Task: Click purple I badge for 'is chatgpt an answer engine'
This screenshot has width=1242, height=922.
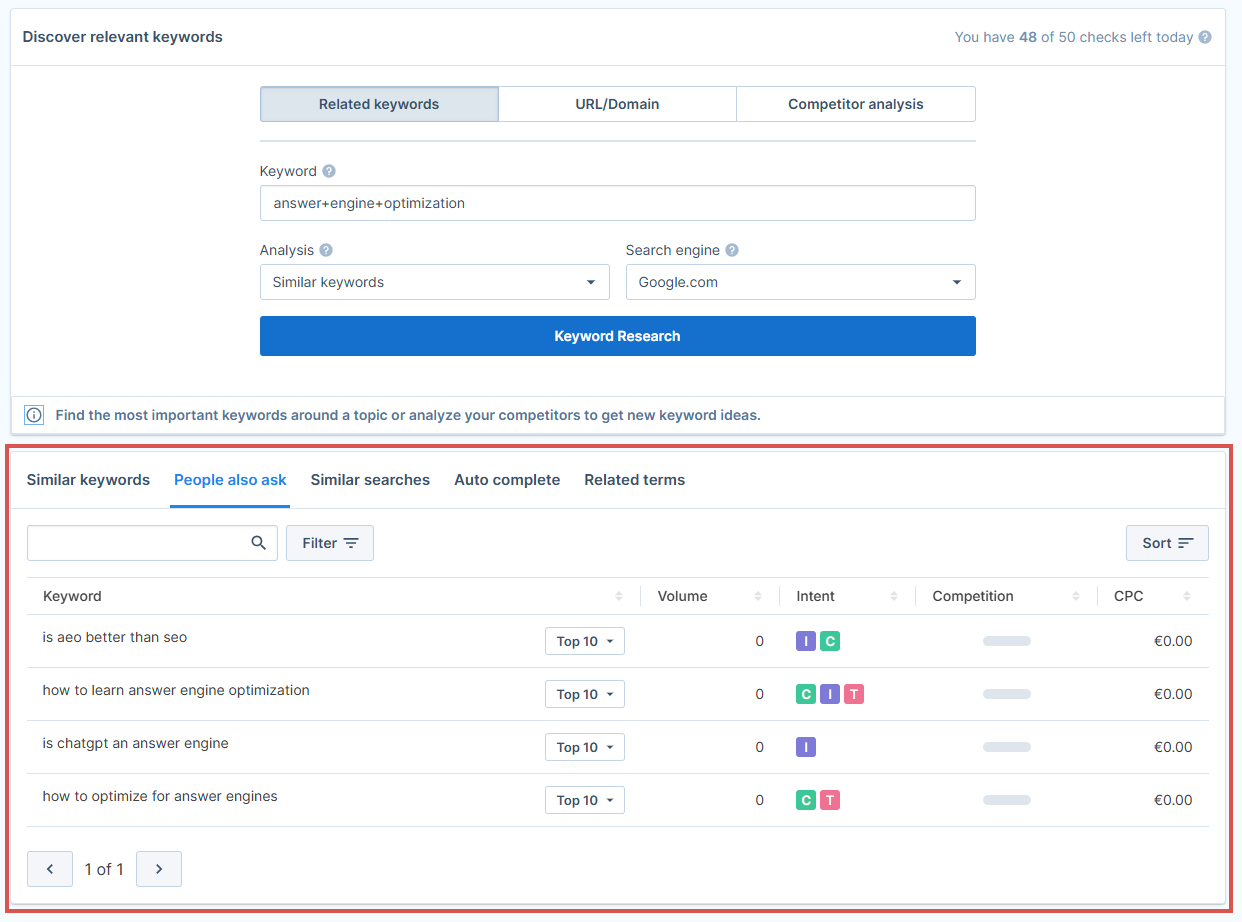Action: (x=806, y=747)
